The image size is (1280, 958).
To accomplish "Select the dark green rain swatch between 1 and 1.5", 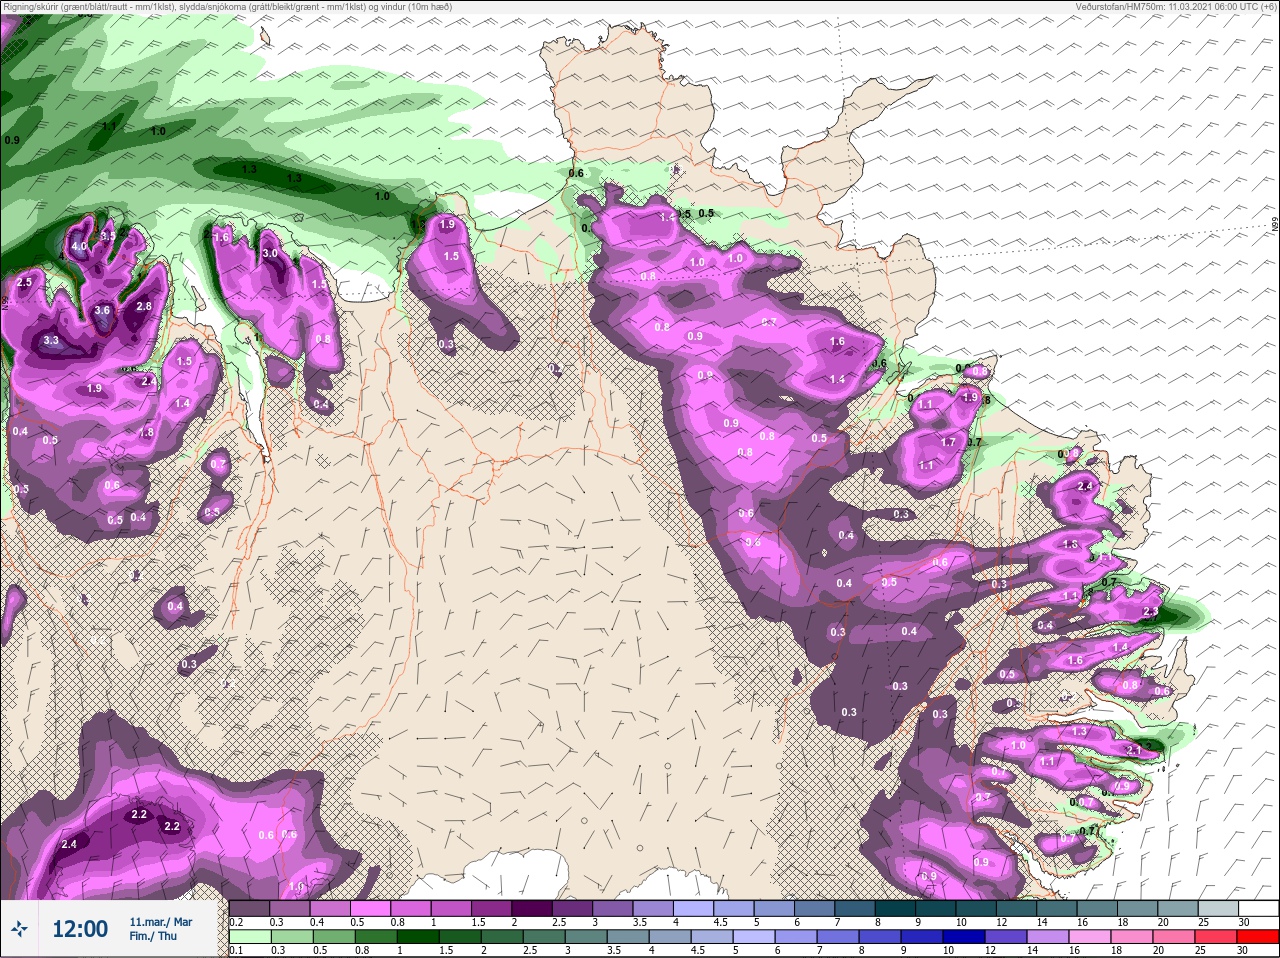I will tap(417, 937).
